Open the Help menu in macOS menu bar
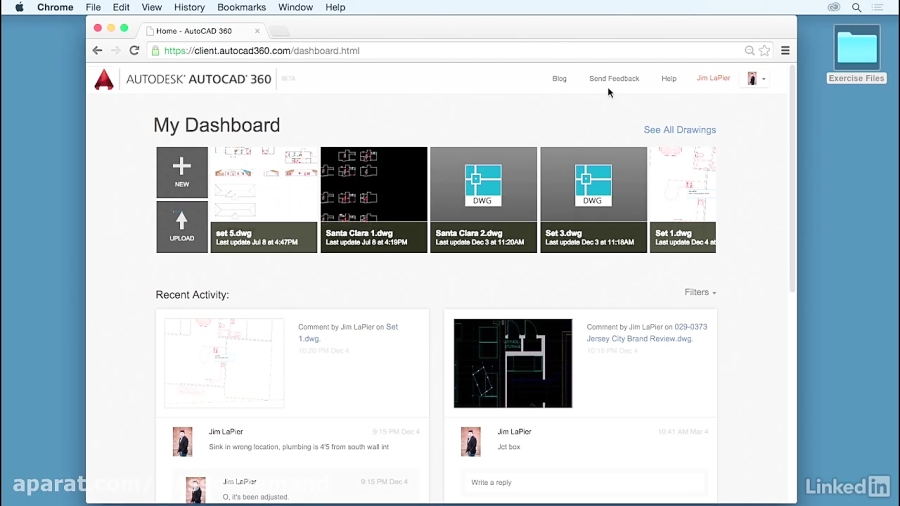 pos(335,7)
